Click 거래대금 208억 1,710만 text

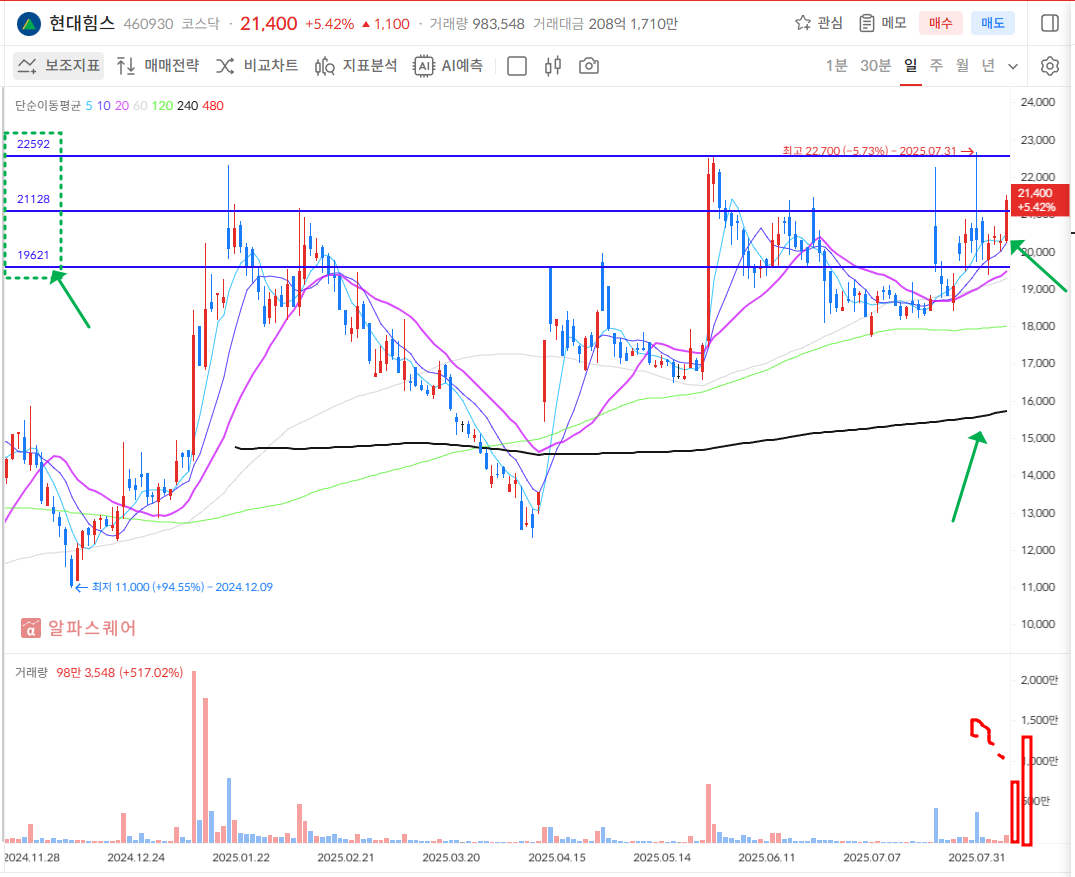point(605,24)
